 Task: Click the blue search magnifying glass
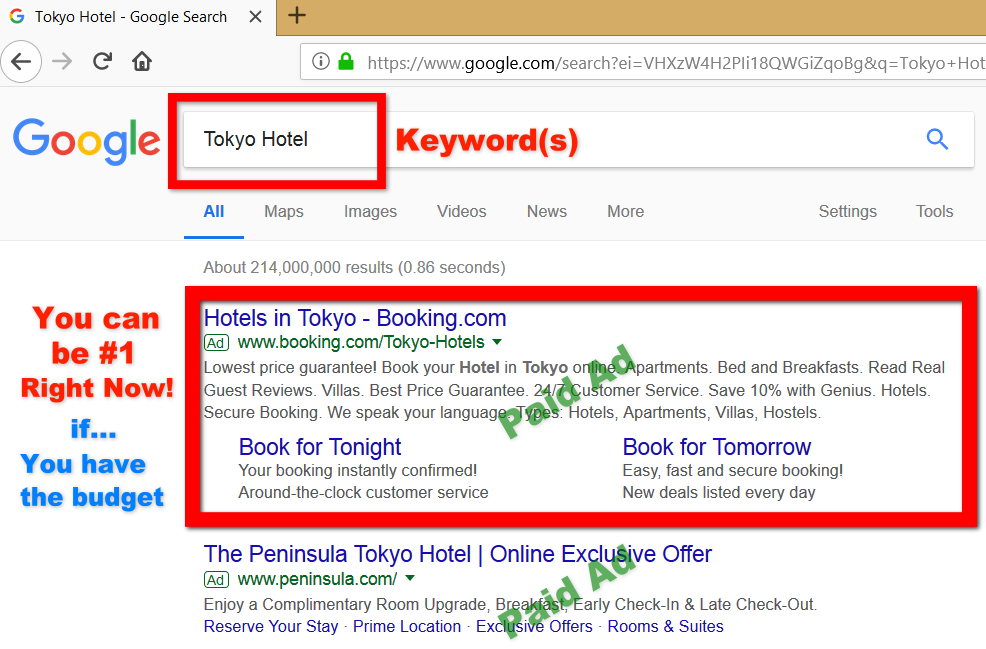(937, 139)
